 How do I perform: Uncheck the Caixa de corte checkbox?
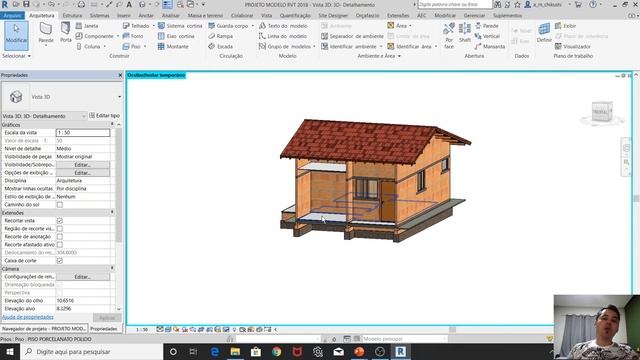[60, 260]
